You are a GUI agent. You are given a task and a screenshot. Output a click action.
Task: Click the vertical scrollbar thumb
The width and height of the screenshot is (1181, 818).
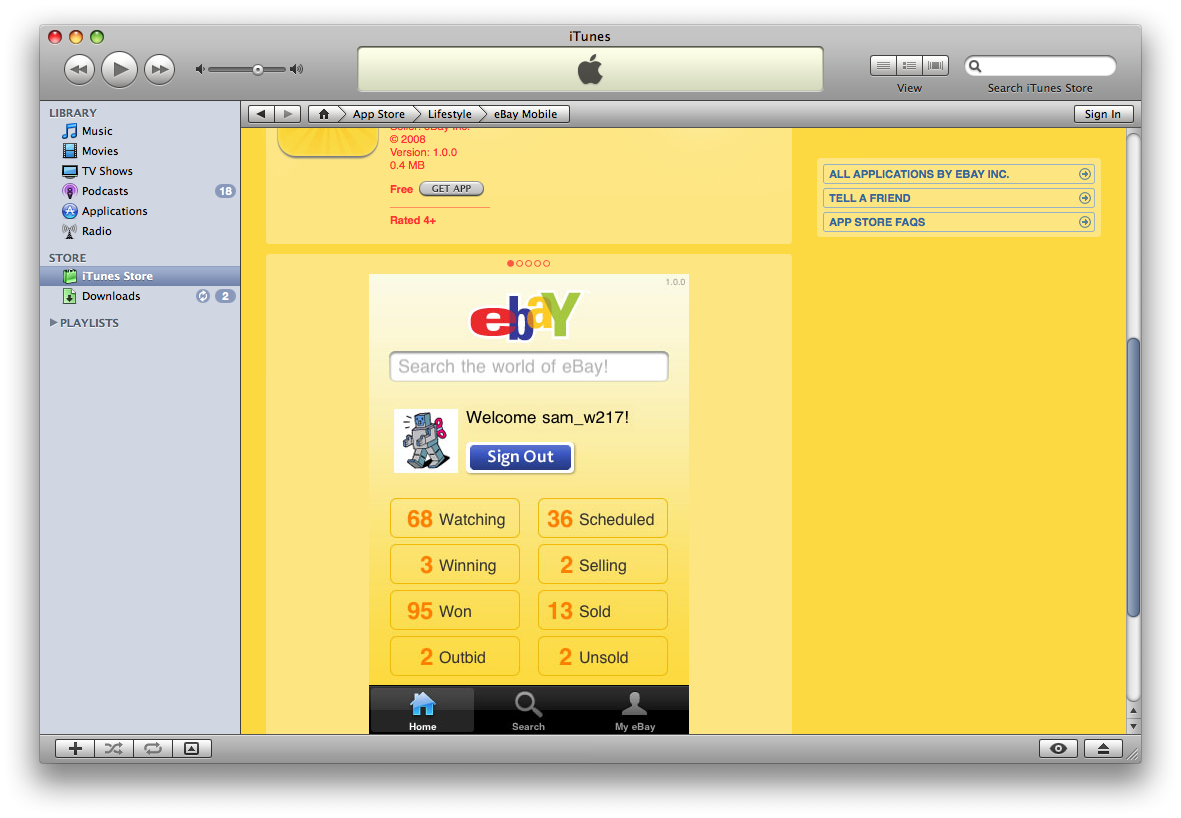pos(1133,478)
